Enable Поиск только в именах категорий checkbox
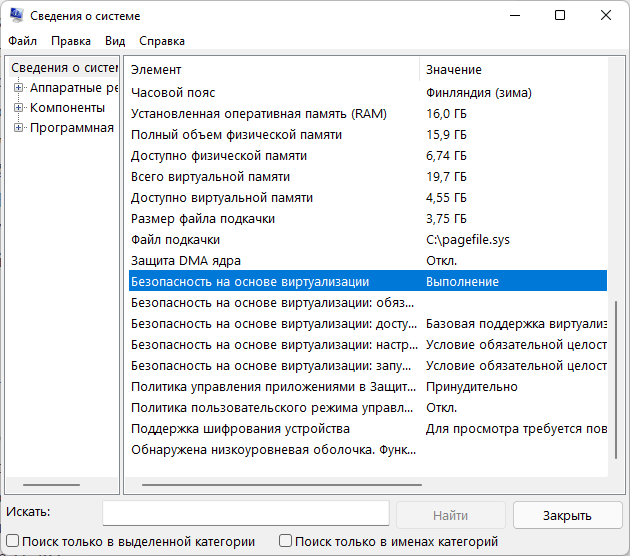This screenshot has width=630, height=556. pyautogui.click(x=285, y=541)
